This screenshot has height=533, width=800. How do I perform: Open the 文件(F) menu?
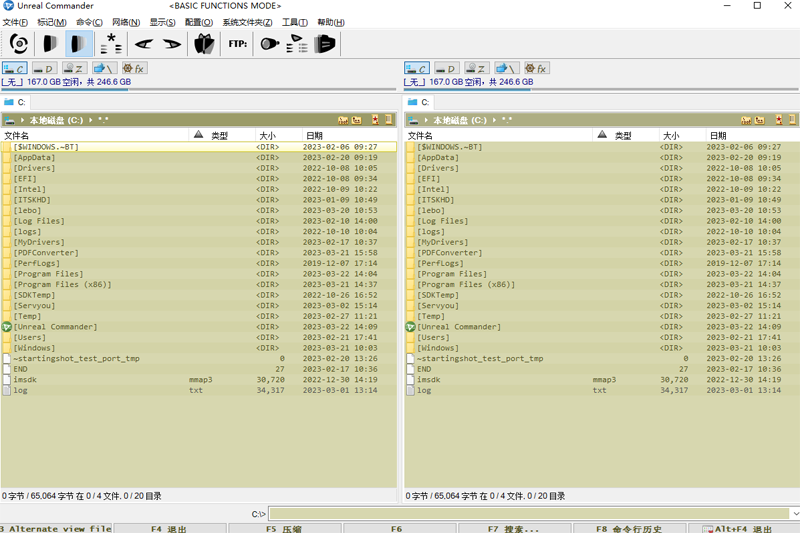click(15, 22)
